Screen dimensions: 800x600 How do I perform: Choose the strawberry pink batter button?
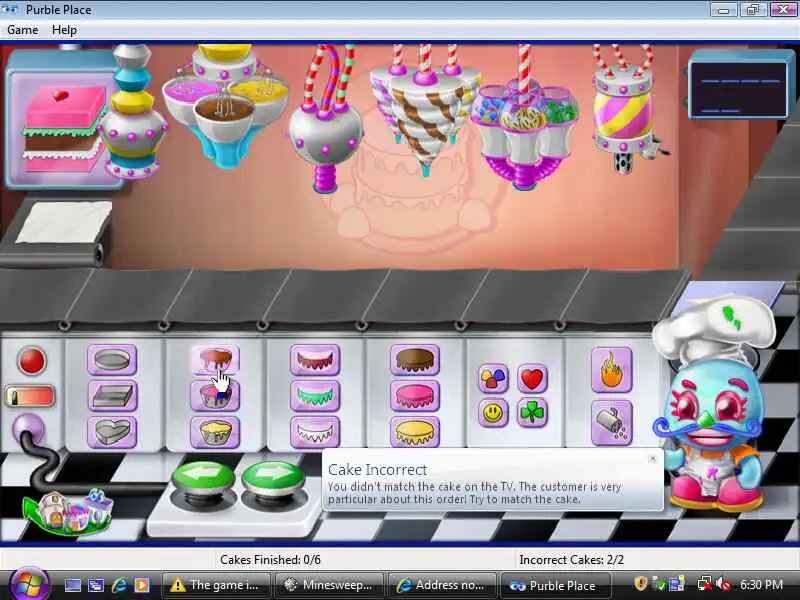[x=215, y=396]
